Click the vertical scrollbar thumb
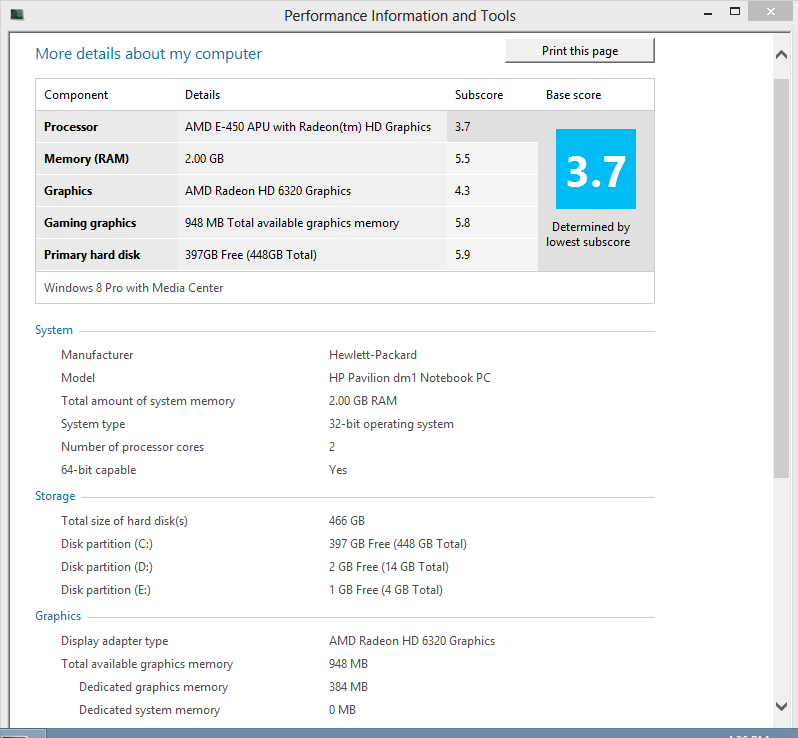The image size is (798, 738). click(x=781, y=278)
